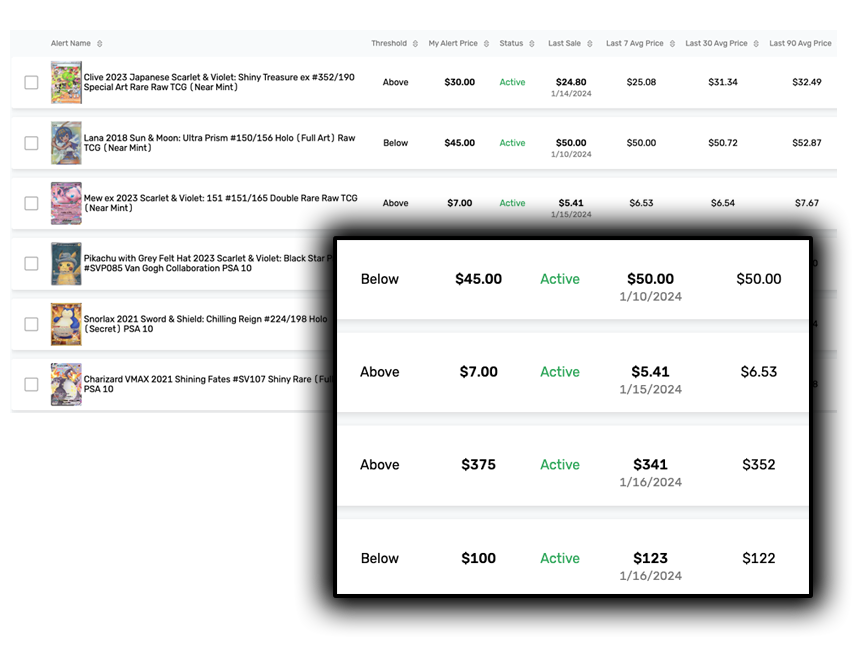Click Active status in the Mew ex table row
The width and height of the screenshot is (858, 649).
pyautogui.click(x=512, y=203)
